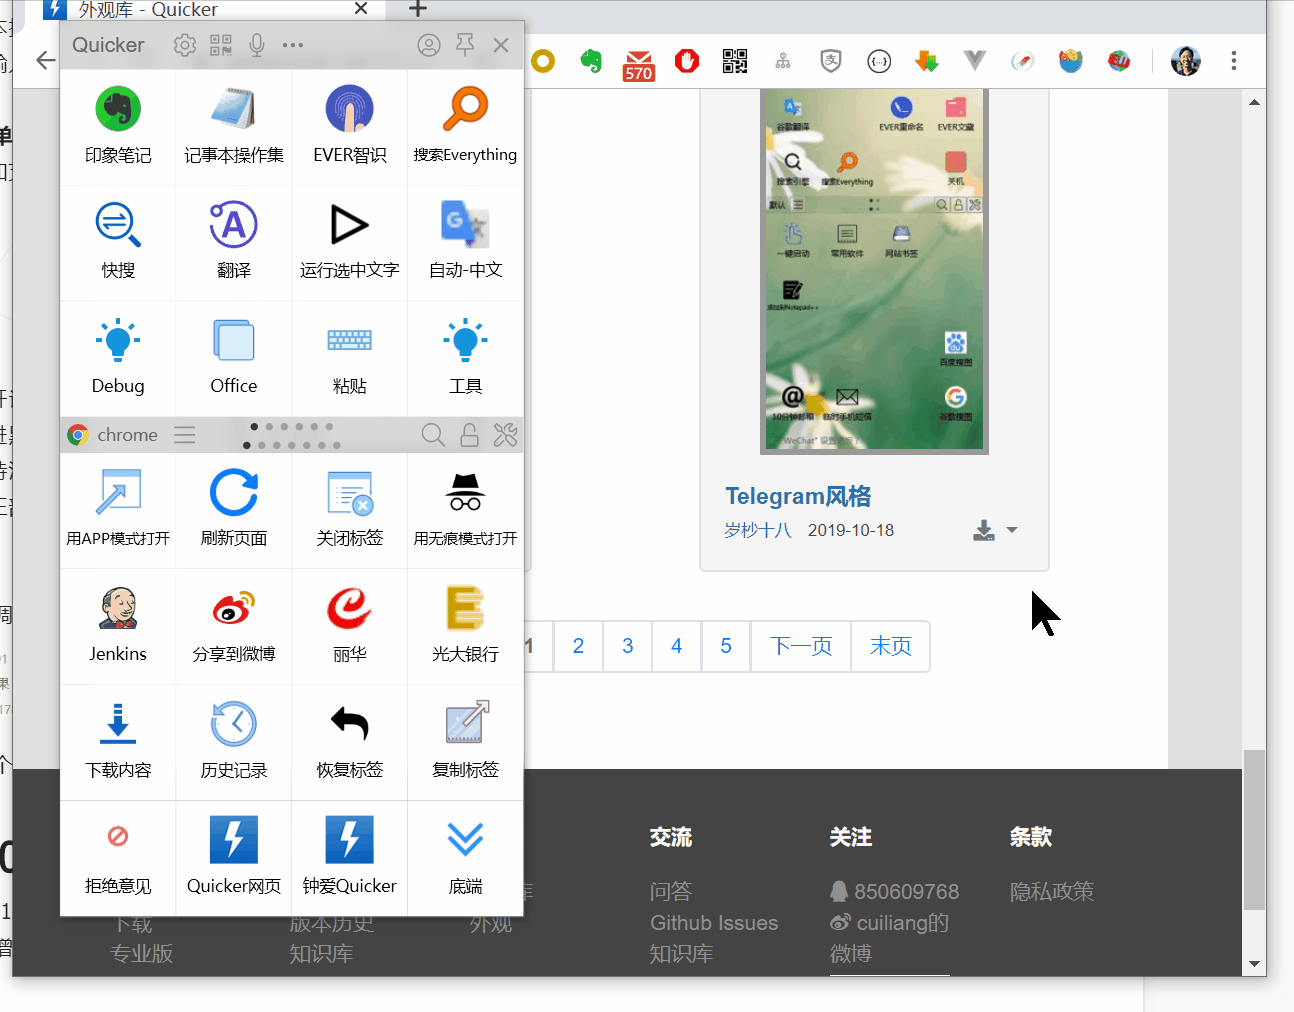Open the Evernote browser extension

pyautogui.click(x=591, y=61)
